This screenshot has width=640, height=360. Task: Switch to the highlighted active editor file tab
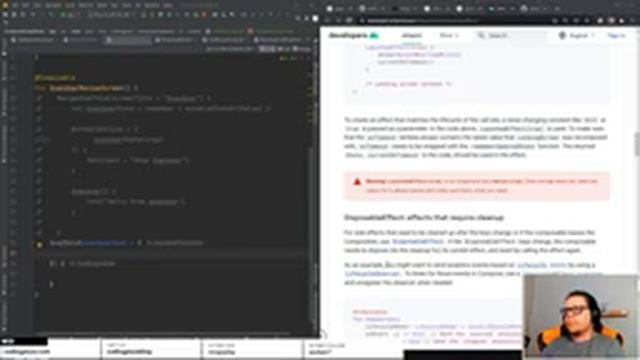[128, 40]
